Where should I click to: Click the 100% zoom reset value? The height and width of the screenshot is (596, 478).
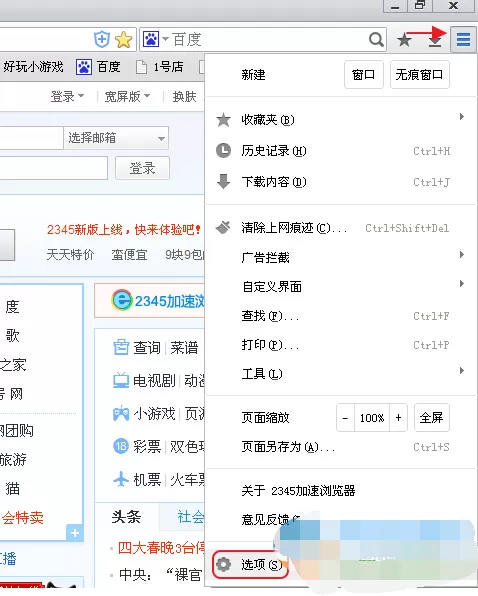click(x=372, y=418)
